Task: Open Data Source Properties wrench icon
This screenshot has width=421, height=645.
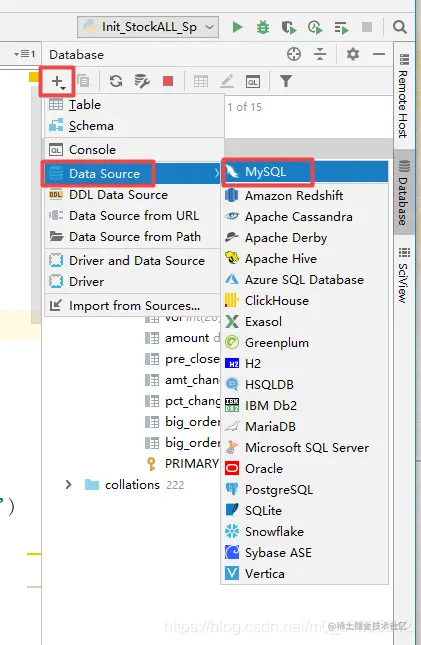Action: coord(142,81)
